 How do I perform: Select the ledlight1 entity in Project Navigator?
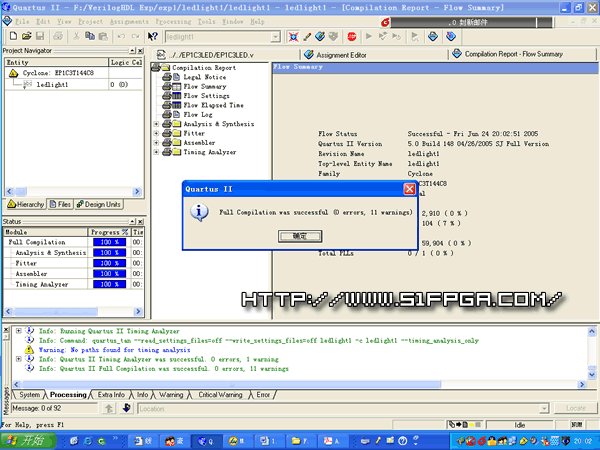52,85
